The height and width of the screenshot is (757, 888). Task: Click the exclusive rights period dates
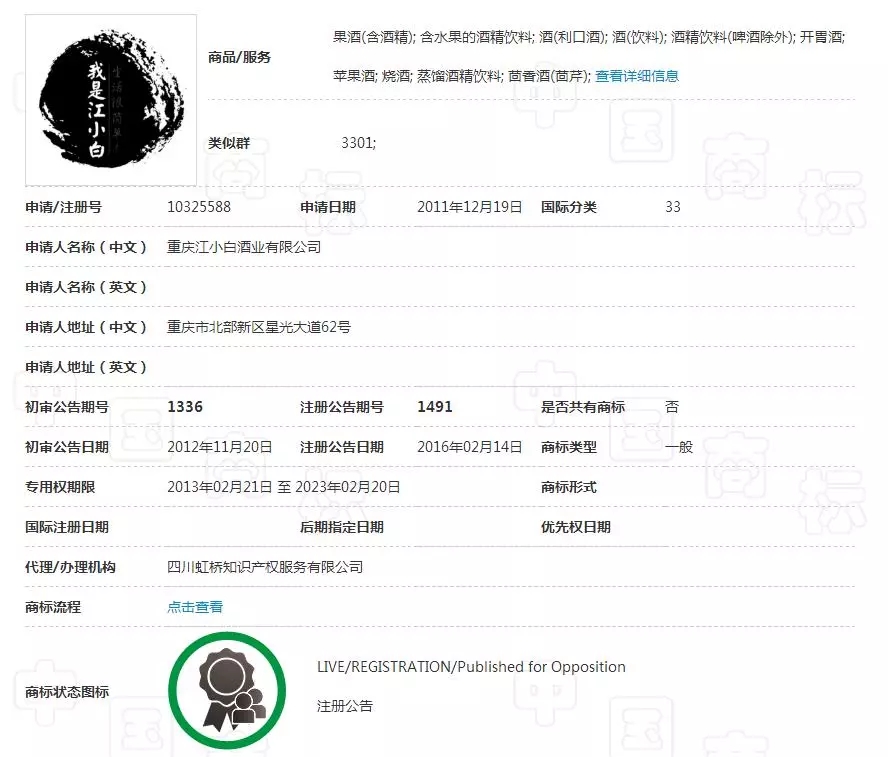coord(283,487)
